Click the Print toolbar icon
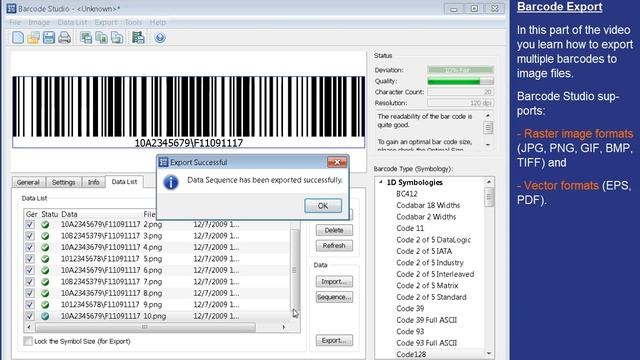 click(64, 38)
